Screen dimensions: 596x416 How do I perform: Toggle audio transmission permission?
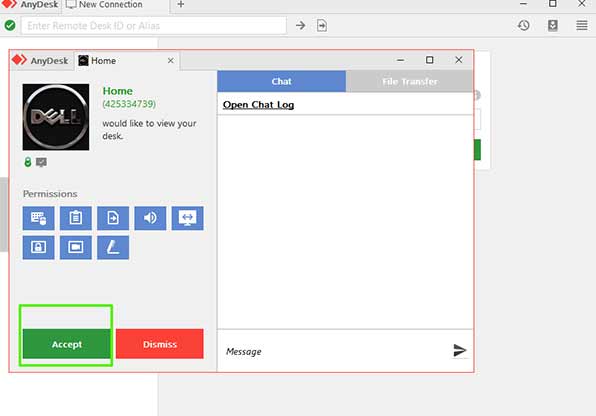point(150,218)
